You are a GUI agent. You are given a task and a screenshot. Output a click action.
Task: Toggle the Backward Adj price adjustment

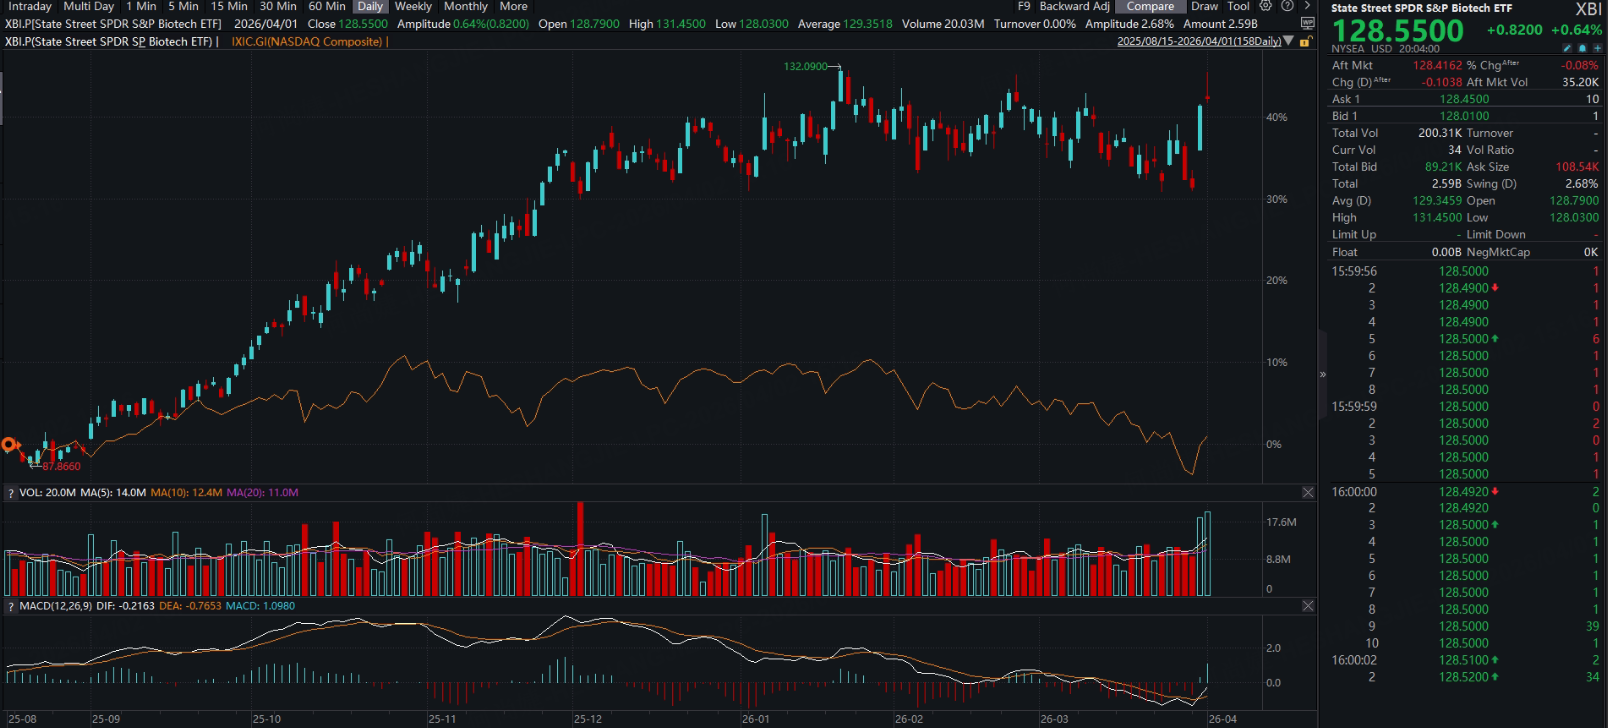click(x=1074, y=6)
